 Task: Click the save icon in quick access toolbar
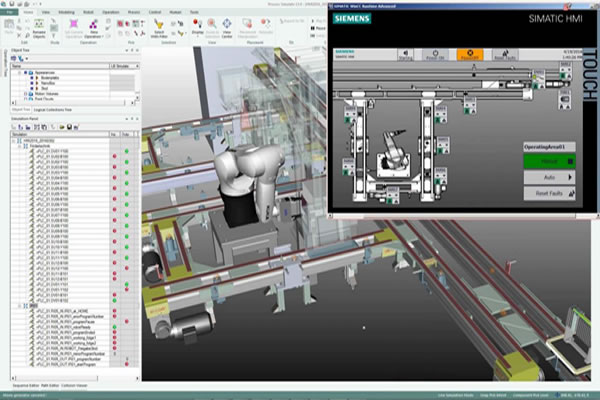[x=12, y=4]
